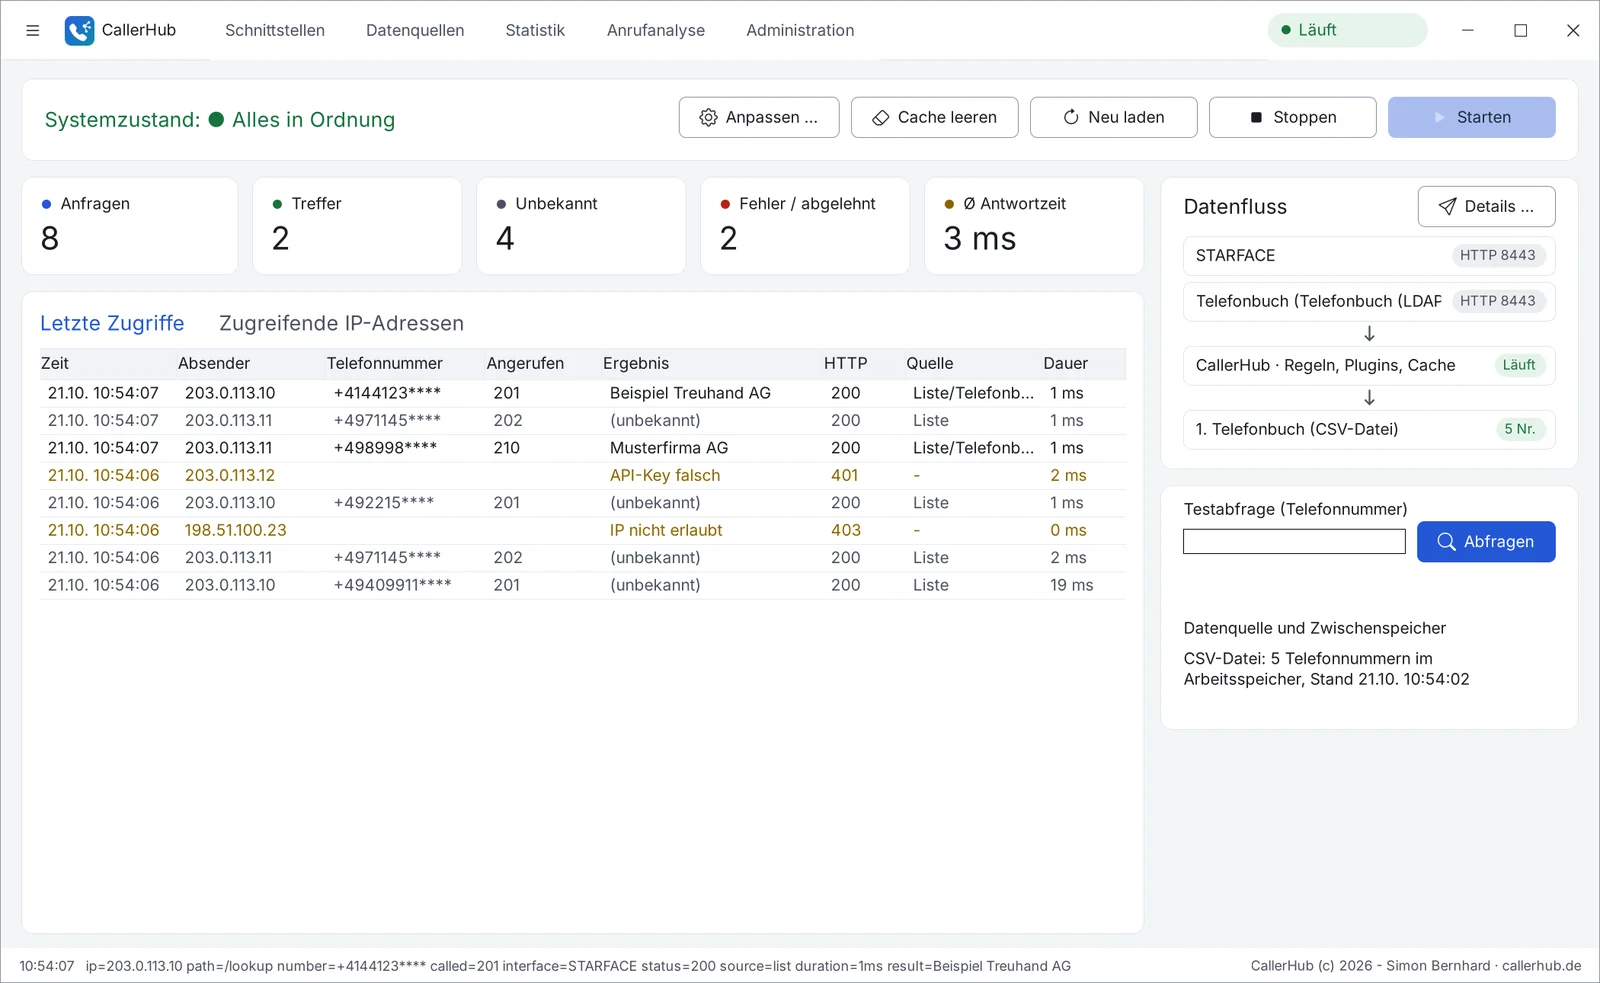Open the Statistik menu
1600x983 pixels.
click(x=535, y=30)
